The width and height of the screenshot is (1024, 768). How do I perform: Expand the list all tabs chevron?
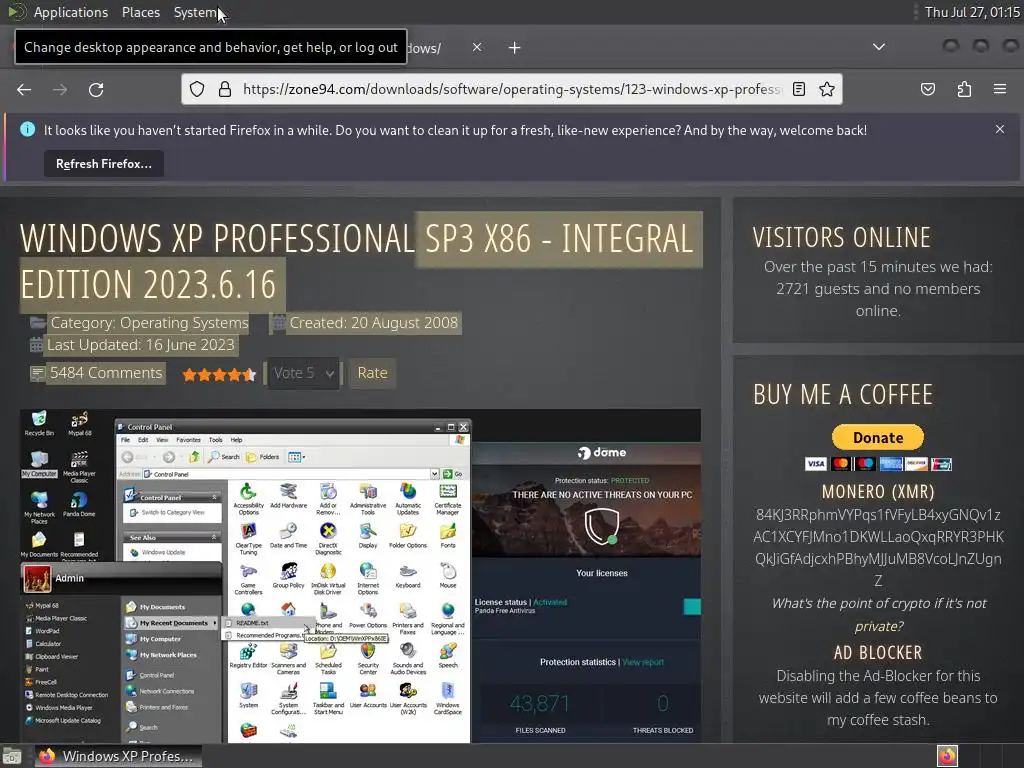point(879,47)
